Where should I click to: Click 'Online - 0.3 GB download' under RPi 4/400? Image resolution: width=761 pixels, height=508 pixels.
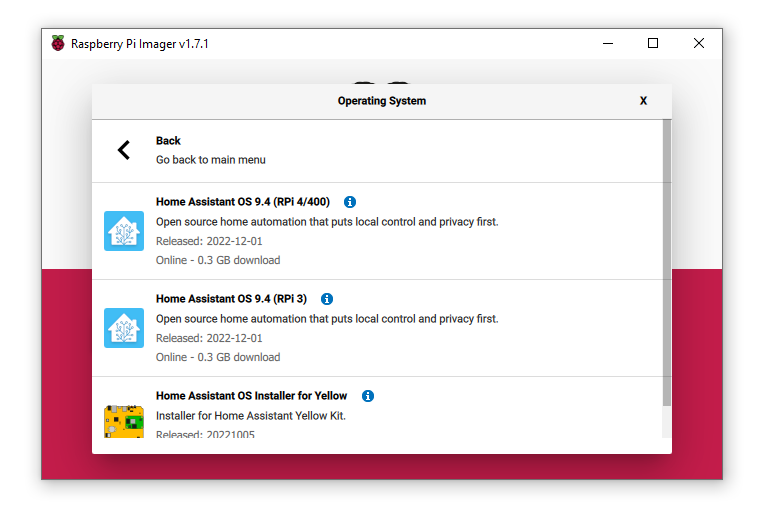coord(218,260)
